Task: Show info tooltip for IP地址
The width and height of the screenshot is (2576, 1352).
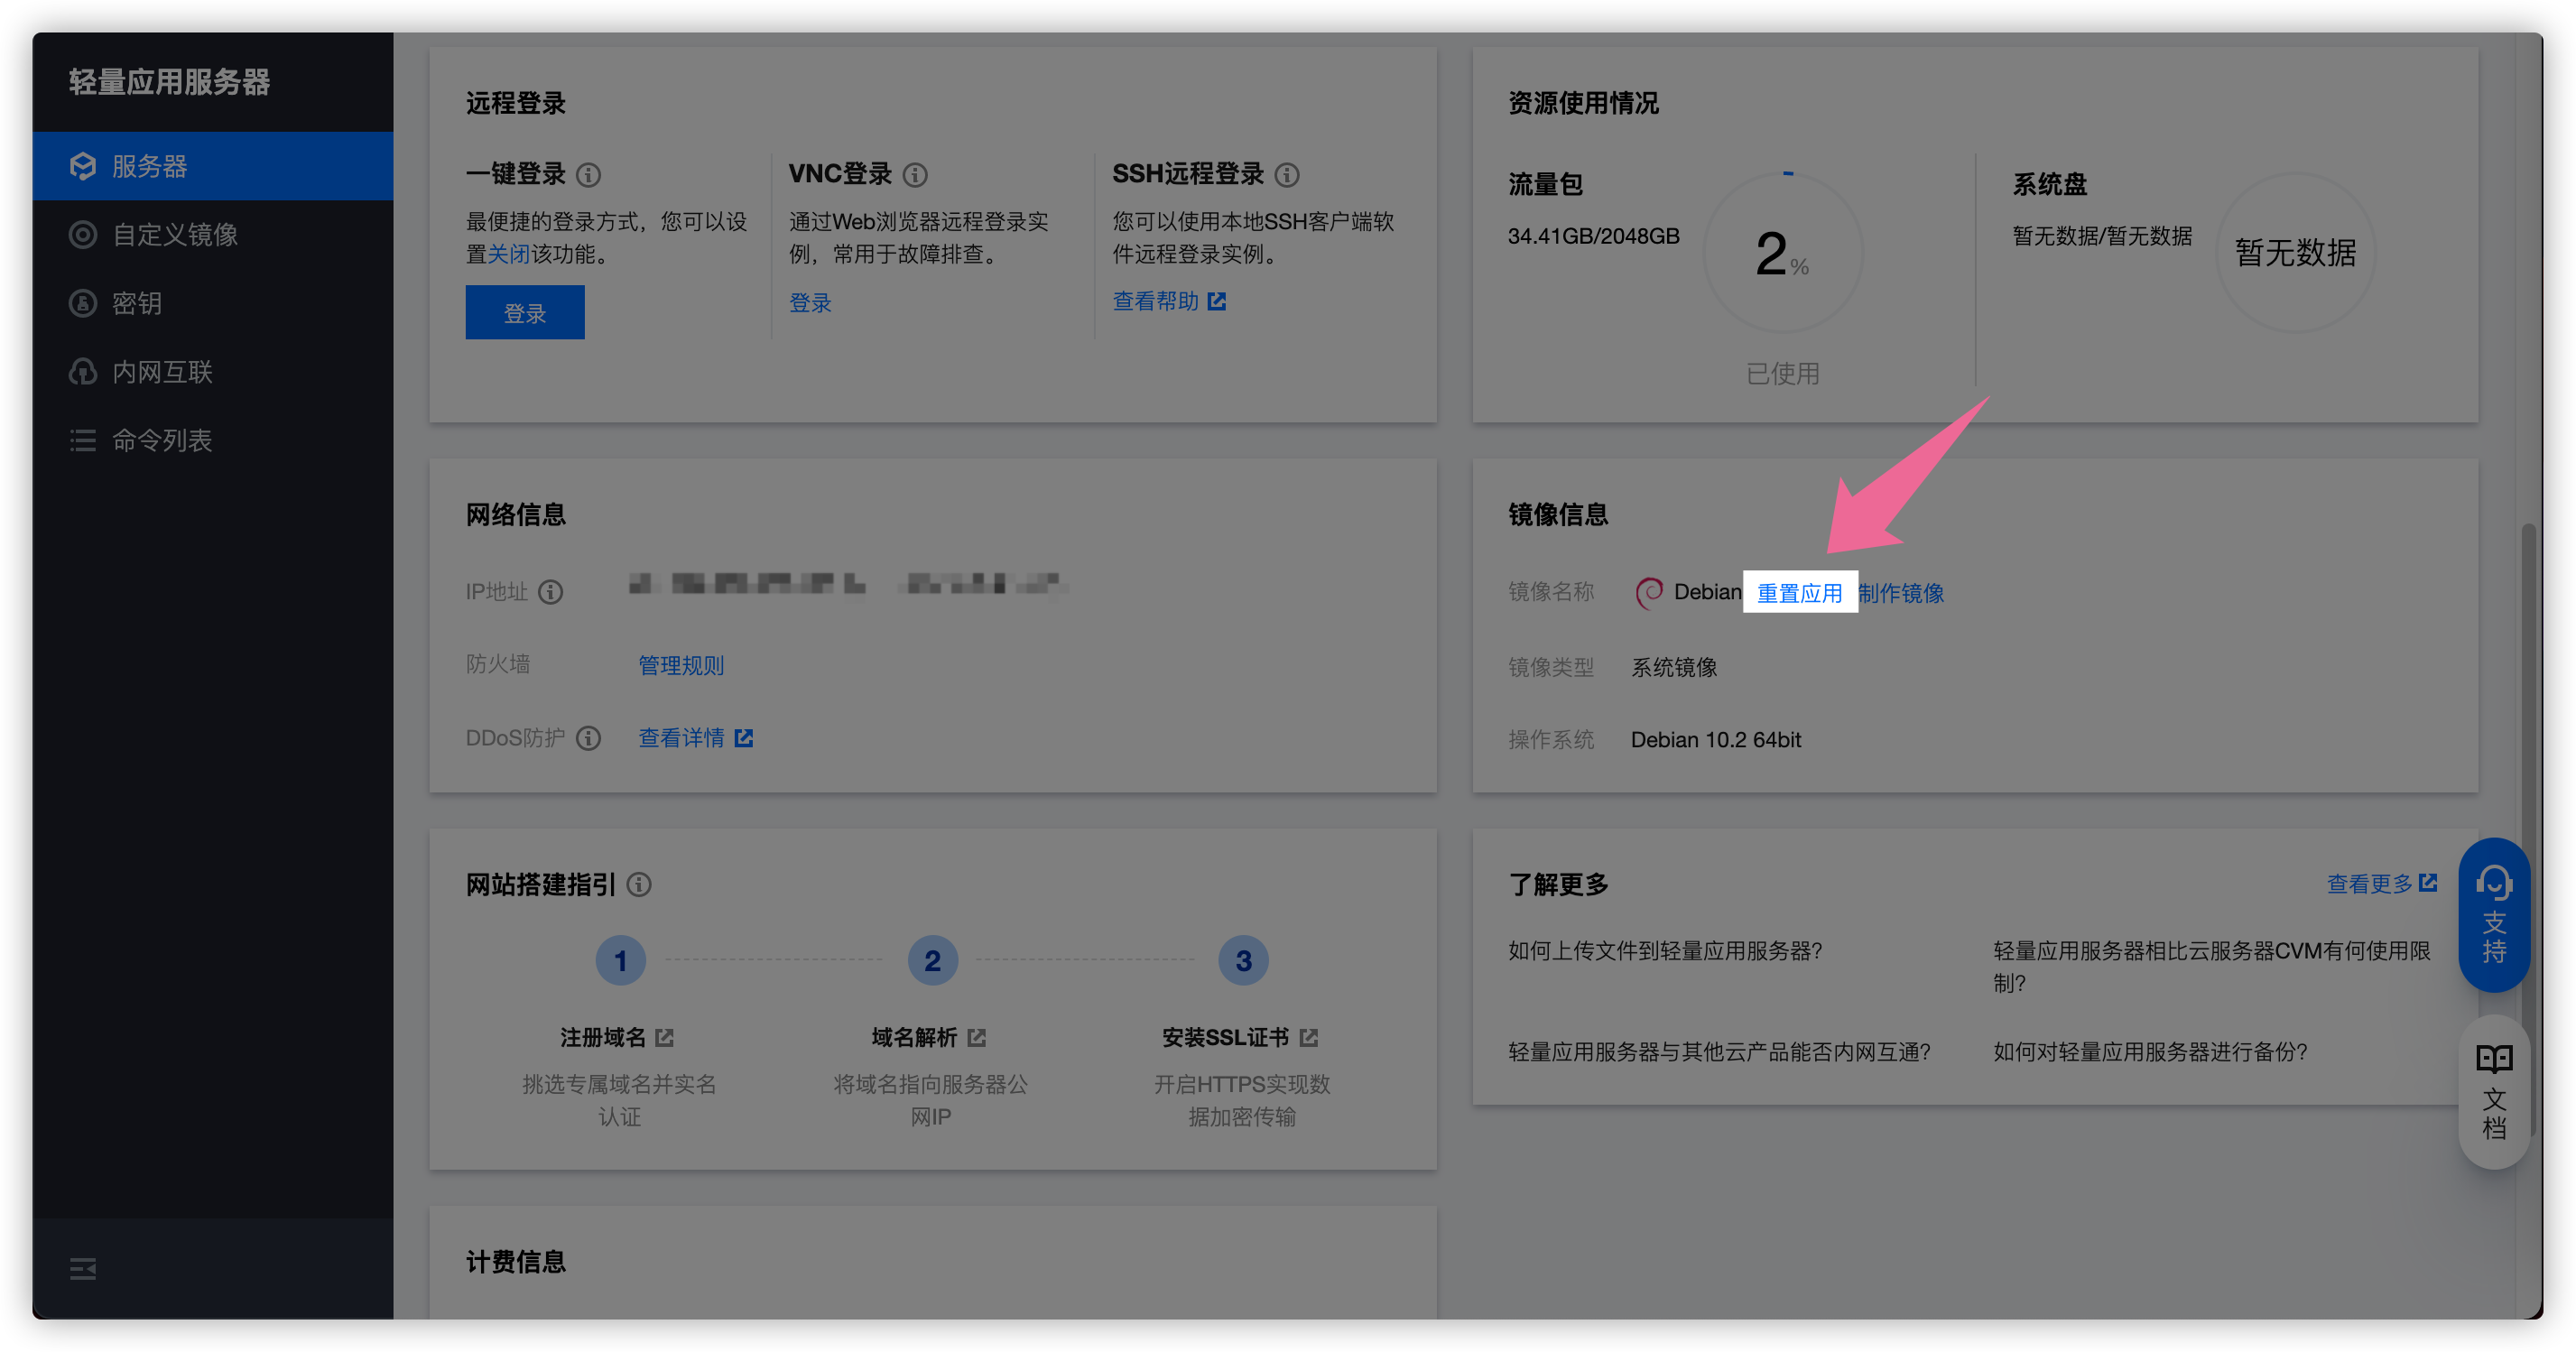Action: [551, 592]
